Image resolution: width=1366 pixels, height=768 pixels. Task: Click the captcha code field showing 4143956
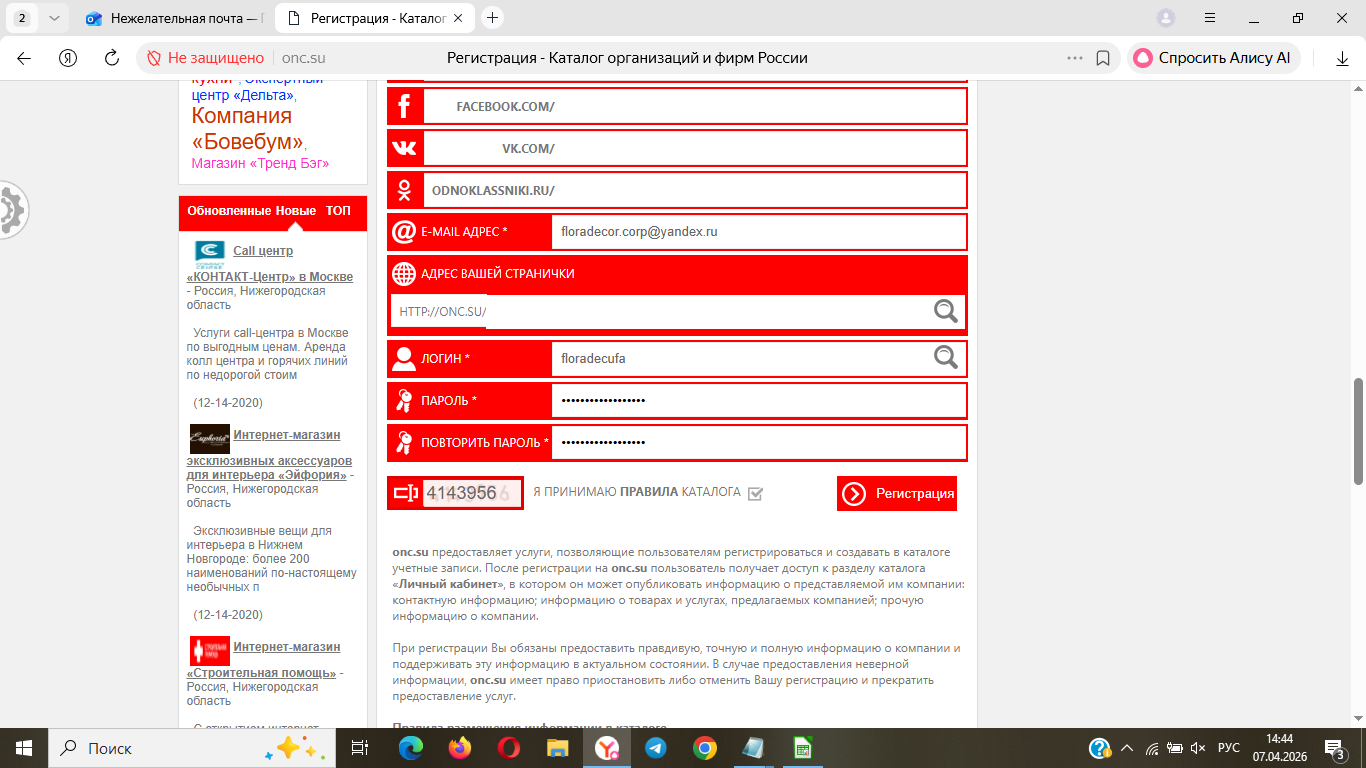point(472,493)
